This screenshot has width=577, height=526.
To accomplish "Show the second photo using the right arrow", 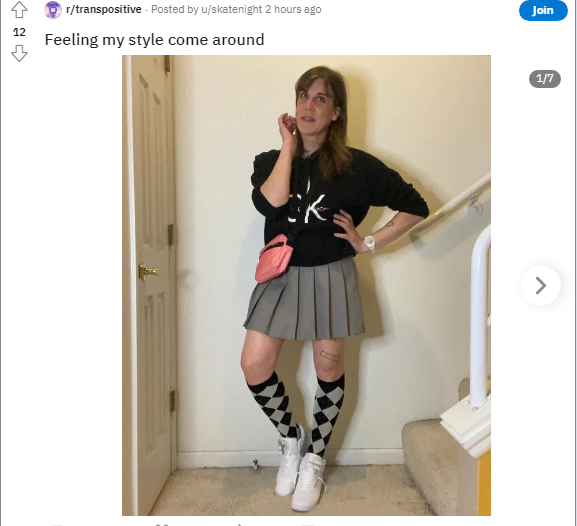I will 541,285.
